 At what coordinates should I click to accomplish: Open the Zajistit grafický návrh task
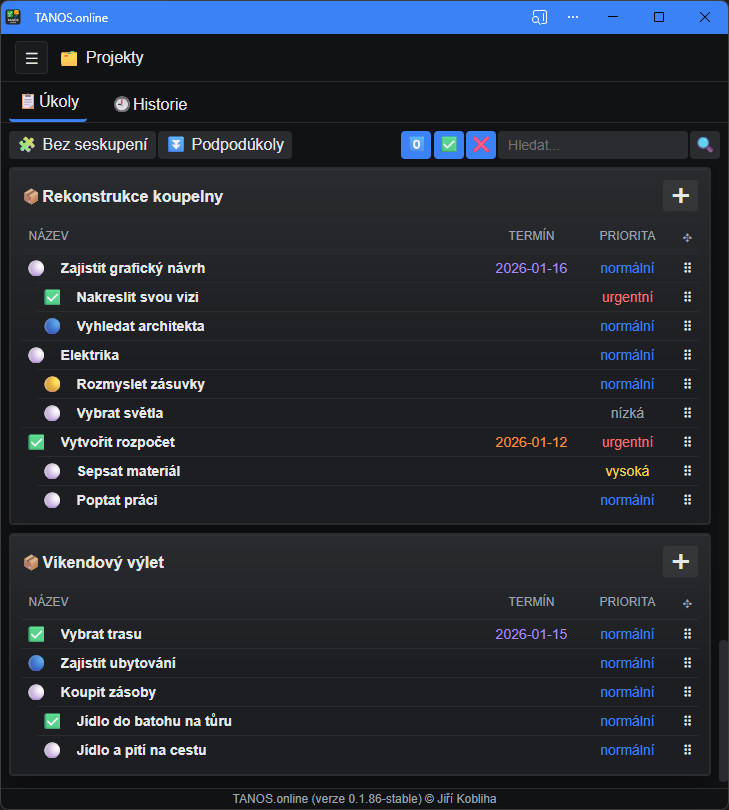click(132, 268)
